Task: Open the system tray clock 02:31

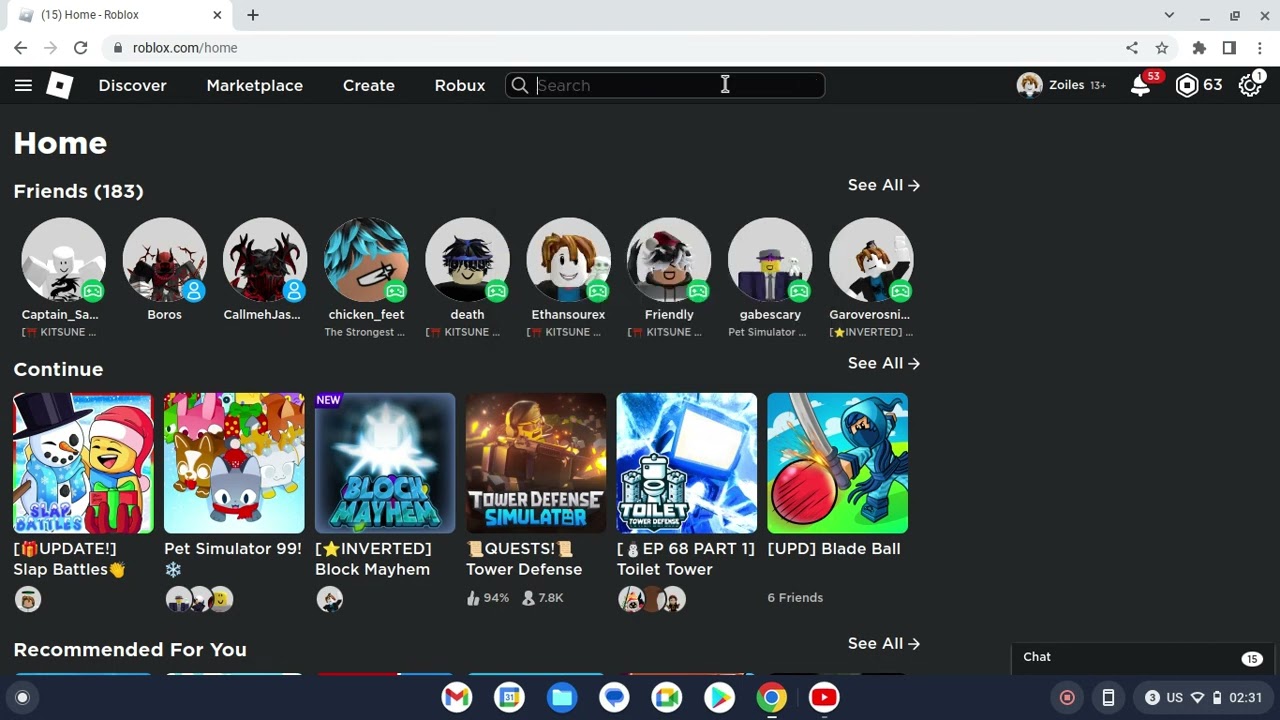Action: [1245, 698]
